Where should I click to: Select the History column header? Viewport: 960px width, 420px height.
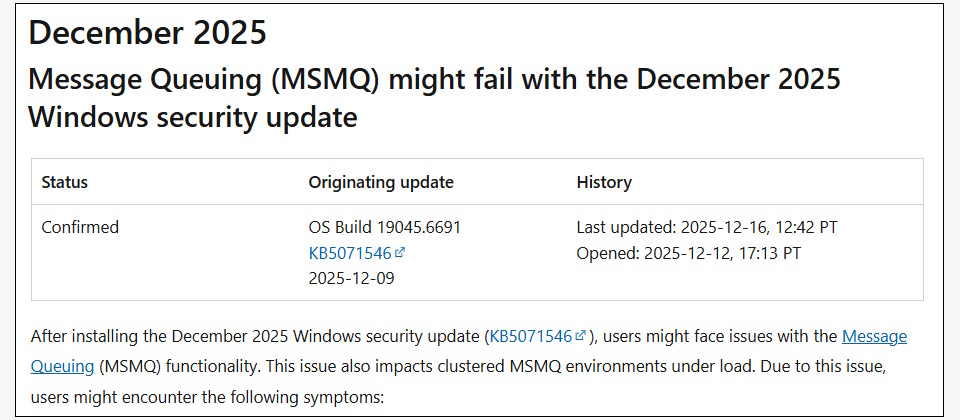click(x=604, y=182)
